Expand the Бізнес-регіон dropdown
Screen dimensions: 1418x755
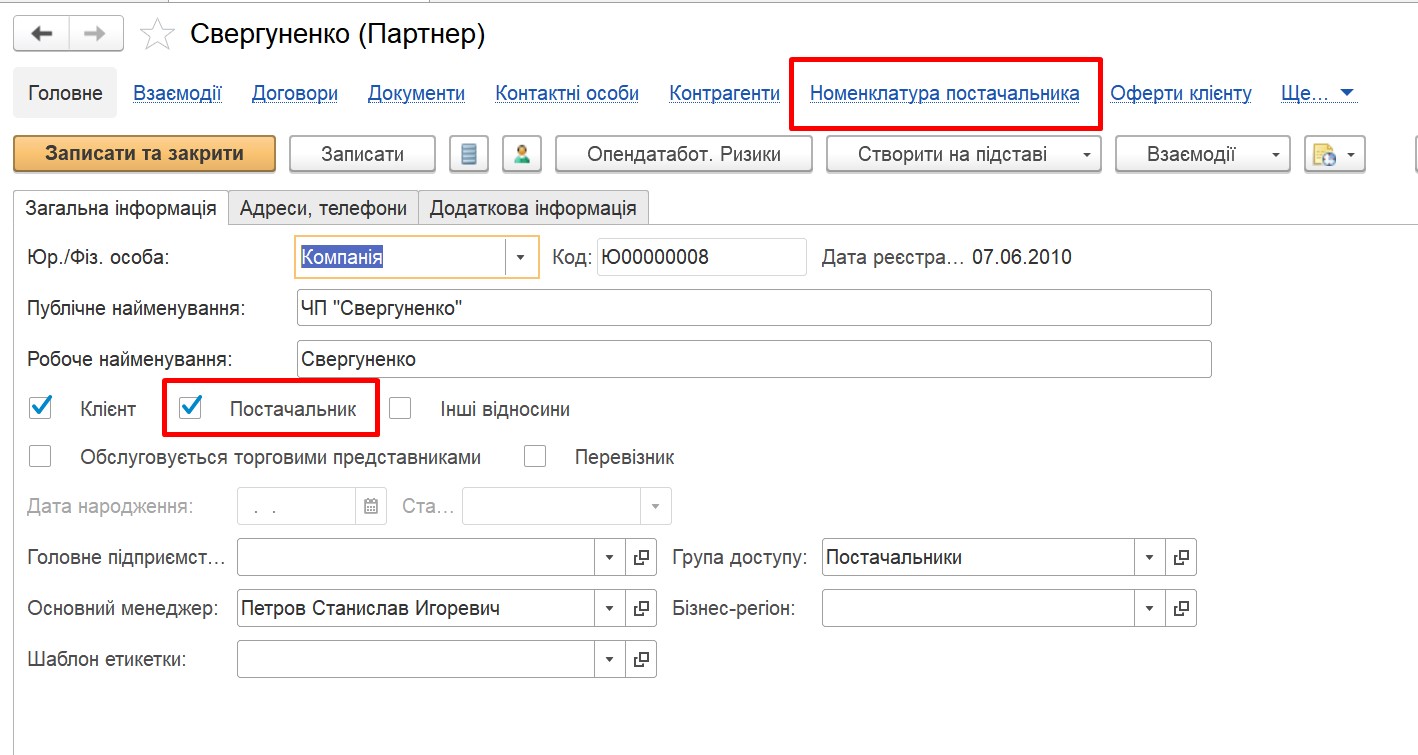tap(1150, 608)
